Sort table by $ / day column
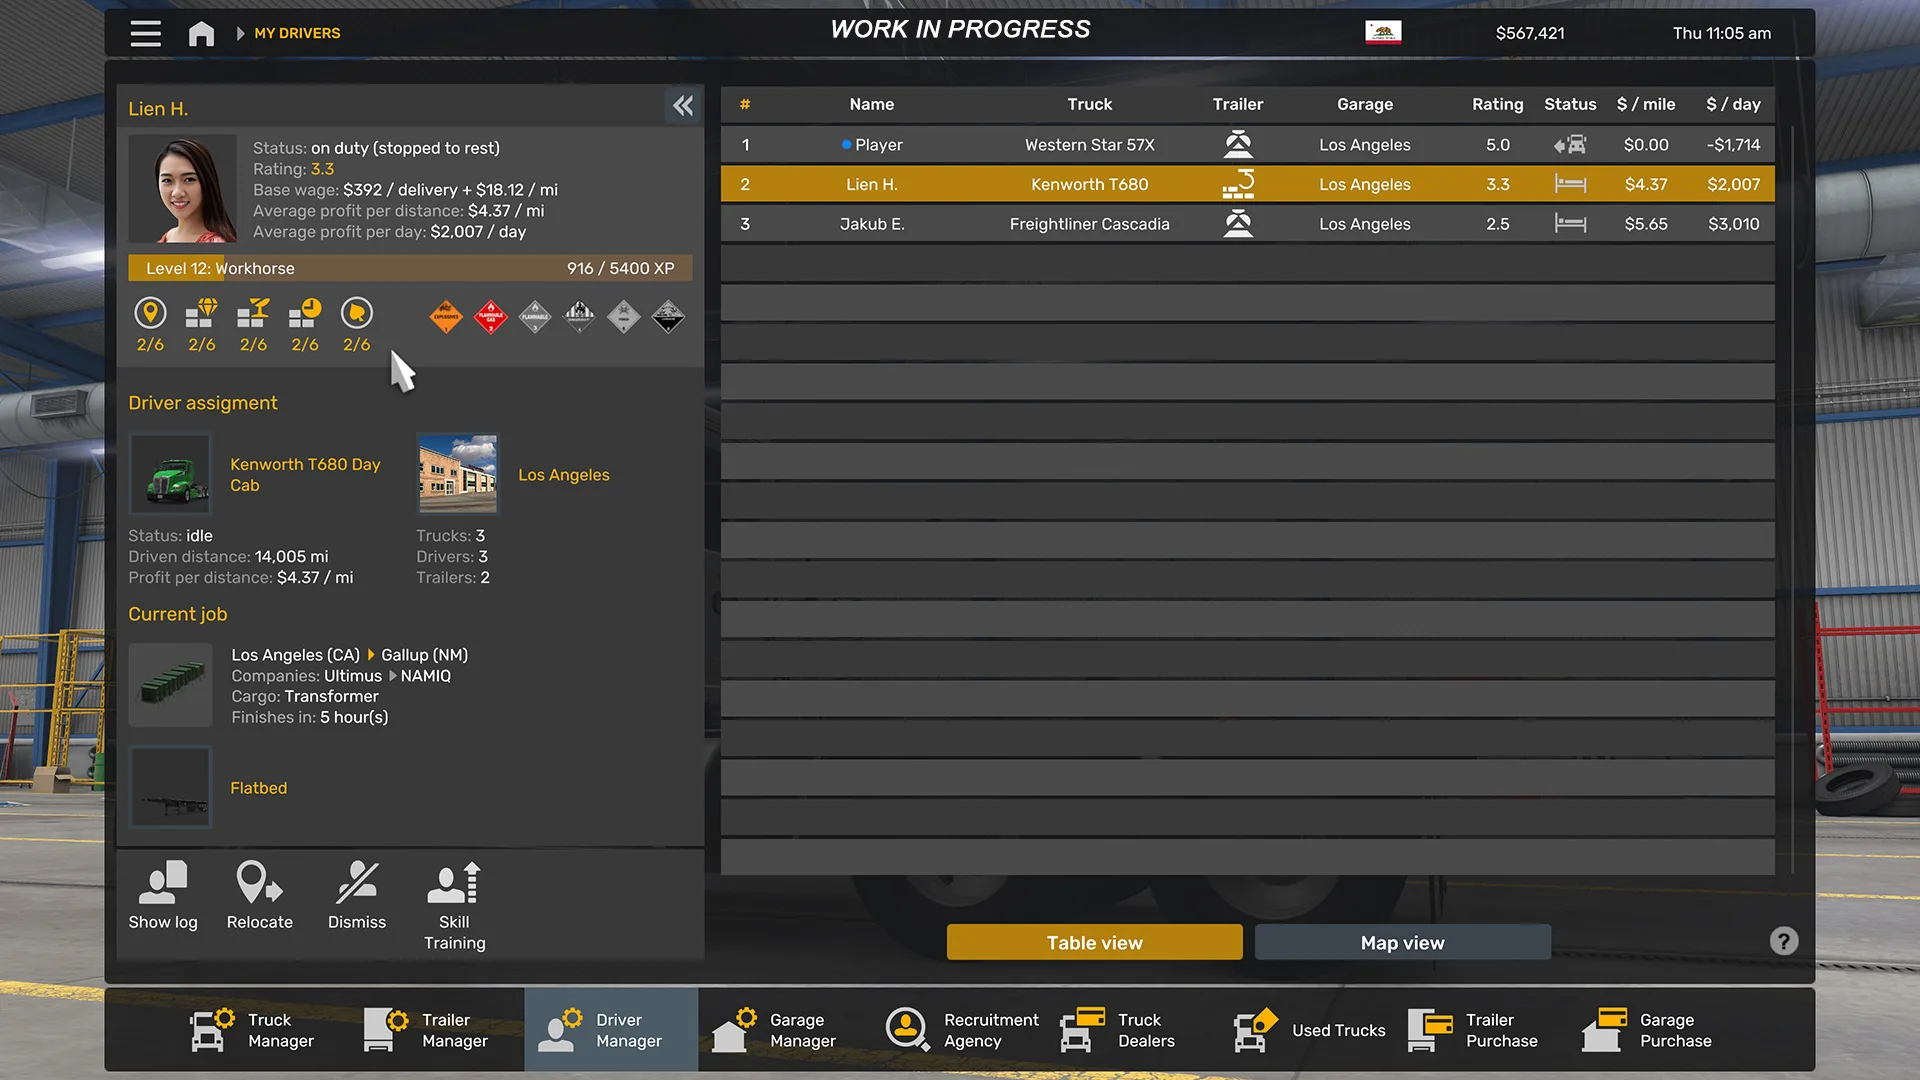 tap(1734, 104)
